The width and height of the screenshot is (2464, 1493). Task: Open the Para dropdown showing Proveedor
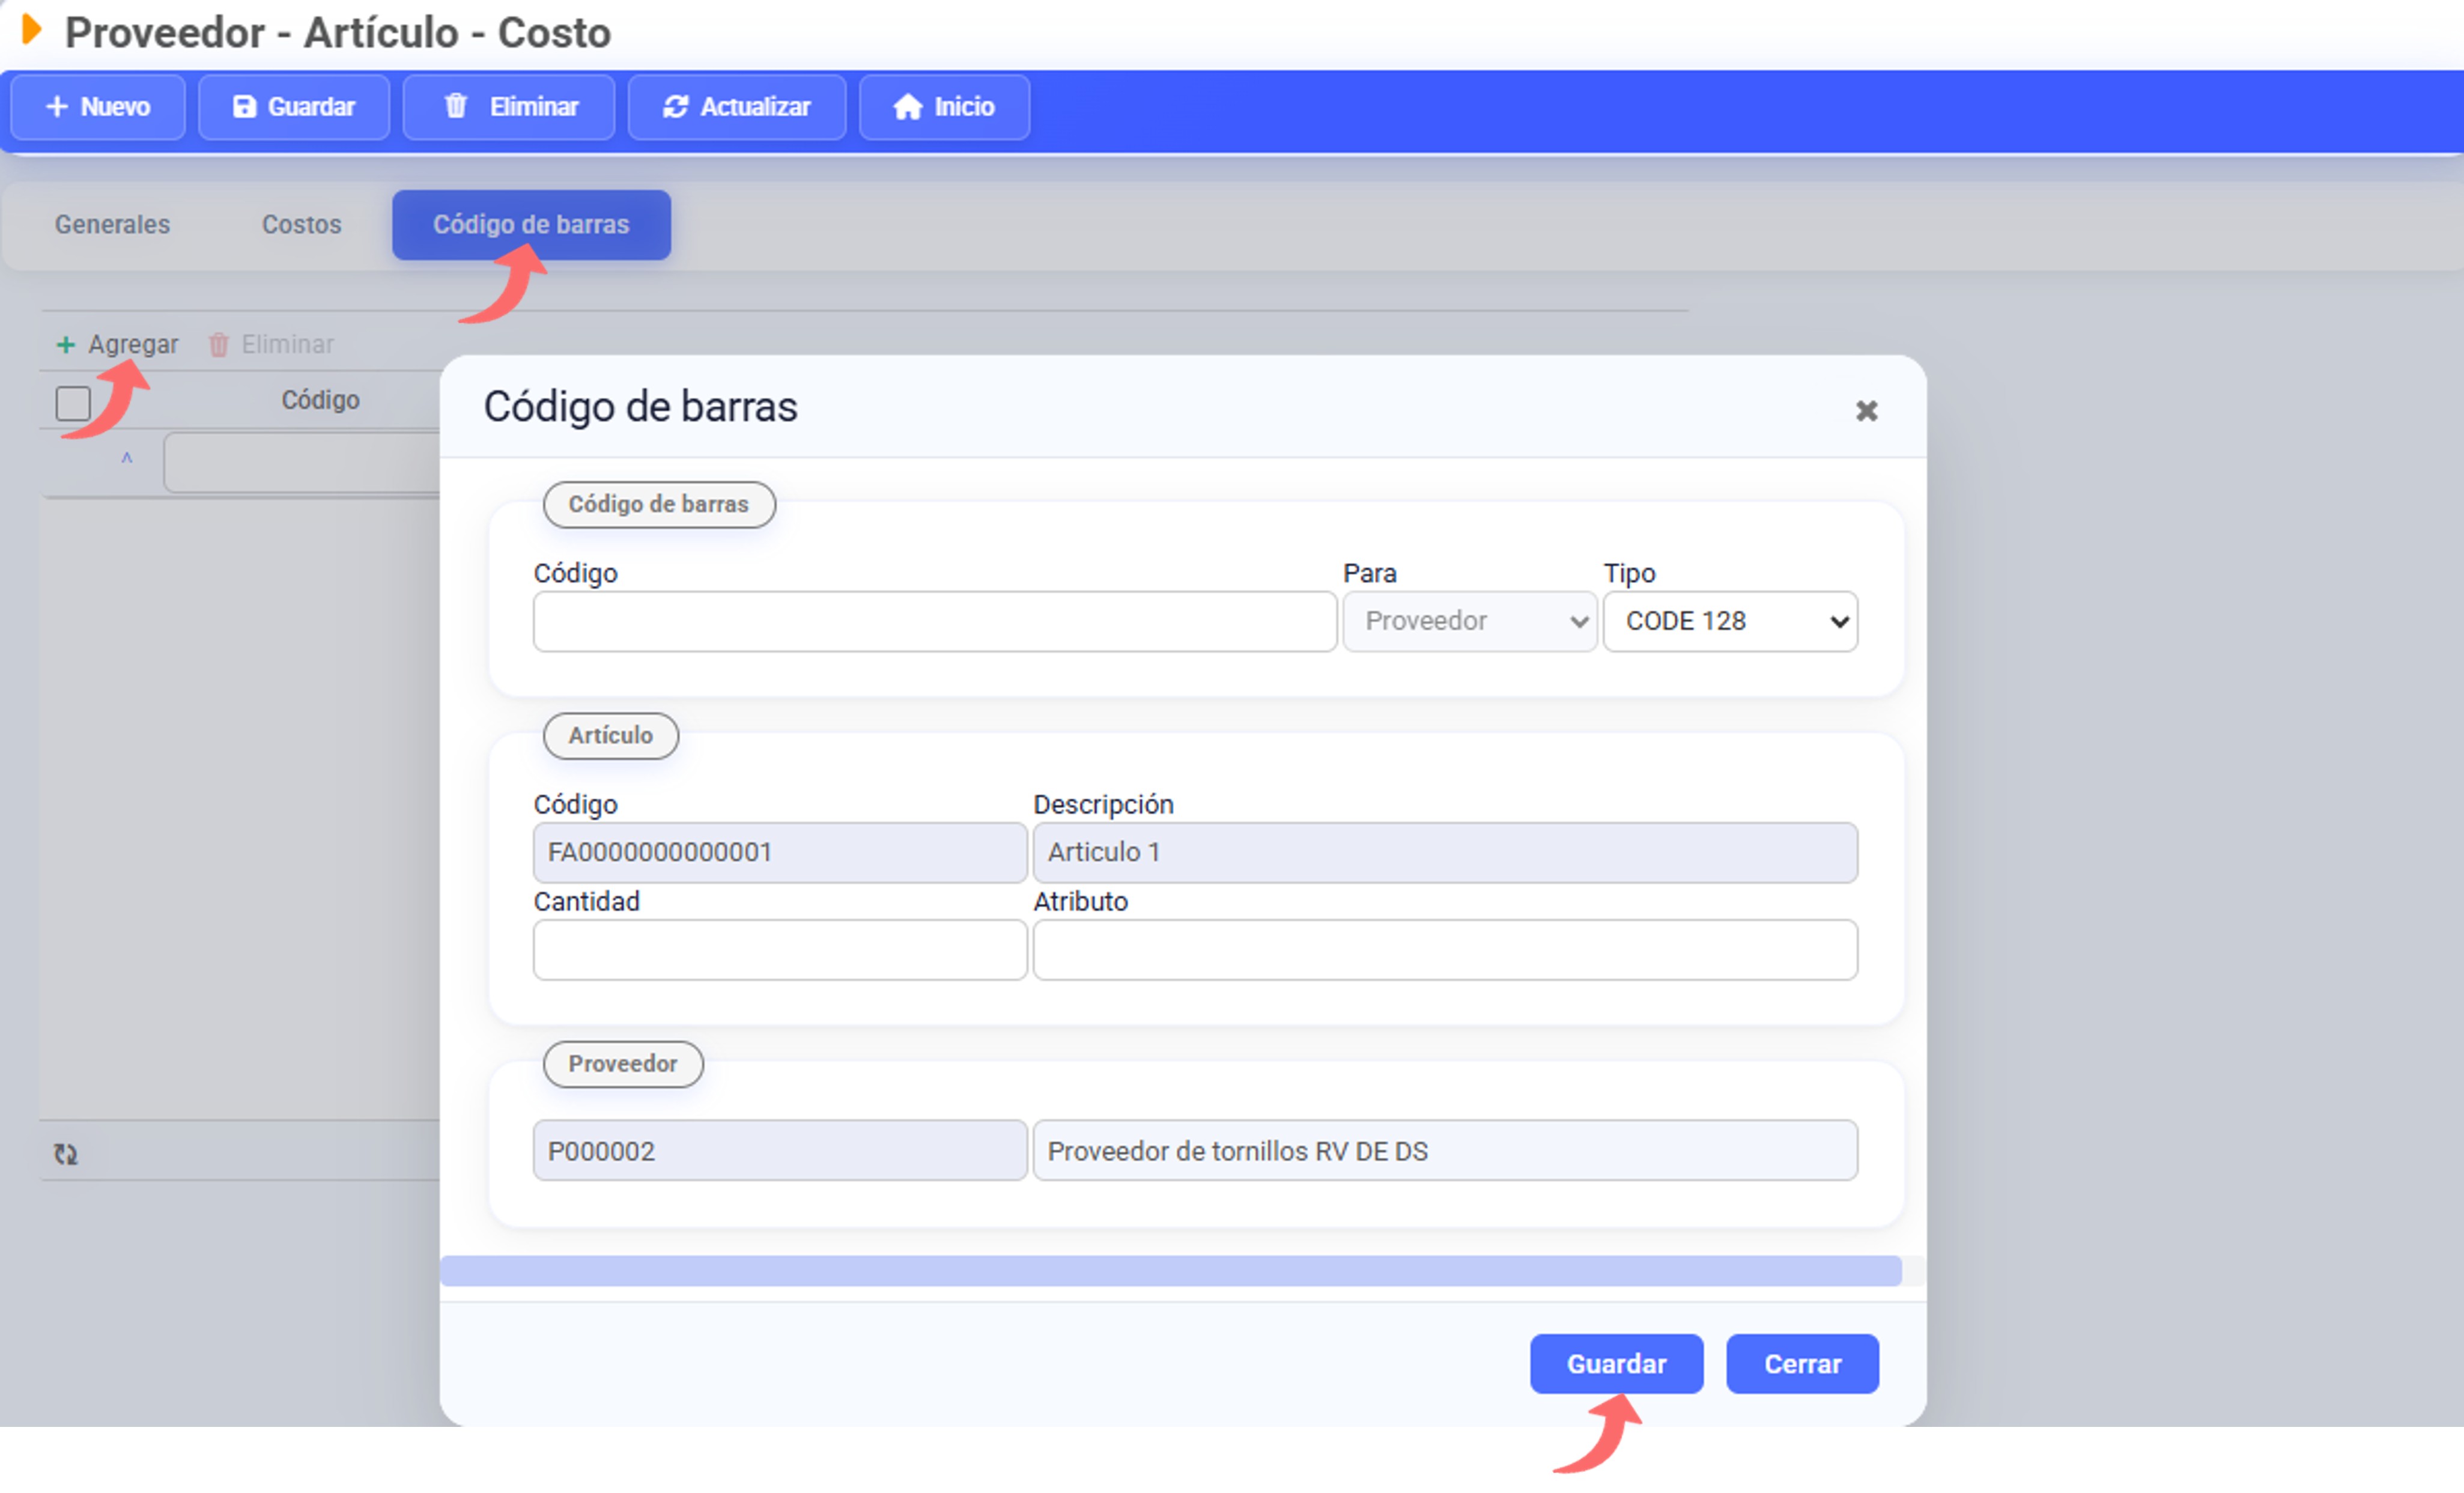coord(1469,621)
